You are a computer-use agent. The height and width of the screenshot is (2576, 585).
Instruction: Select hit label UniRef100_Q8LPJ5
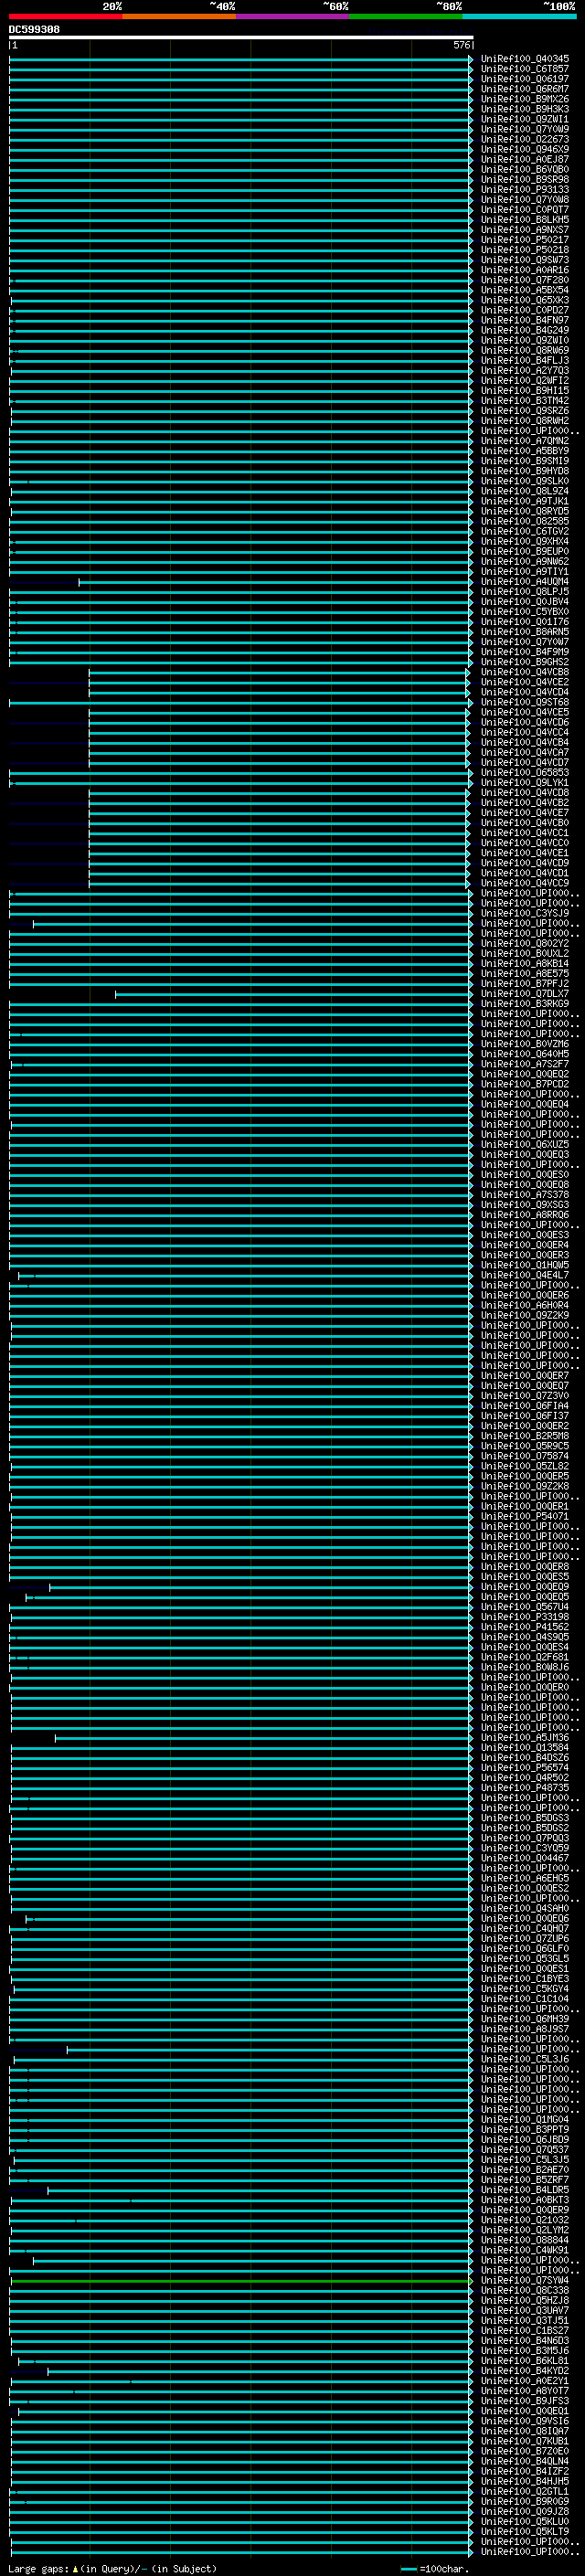525,592
